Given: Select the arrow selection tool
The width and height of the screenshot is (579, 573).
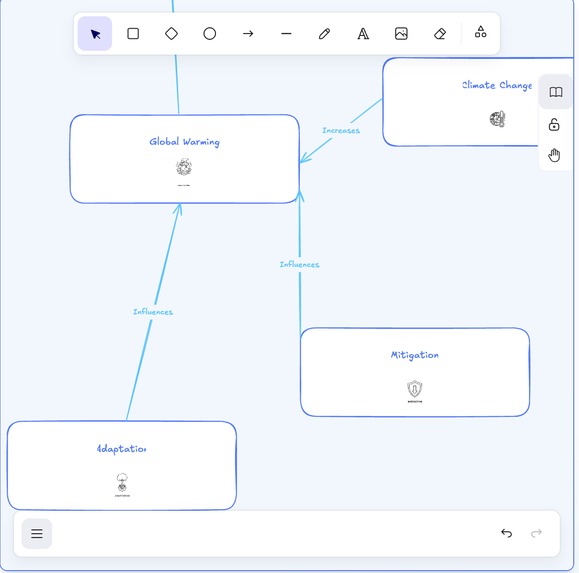Looking at the screenshot, I should coord(95,34).
